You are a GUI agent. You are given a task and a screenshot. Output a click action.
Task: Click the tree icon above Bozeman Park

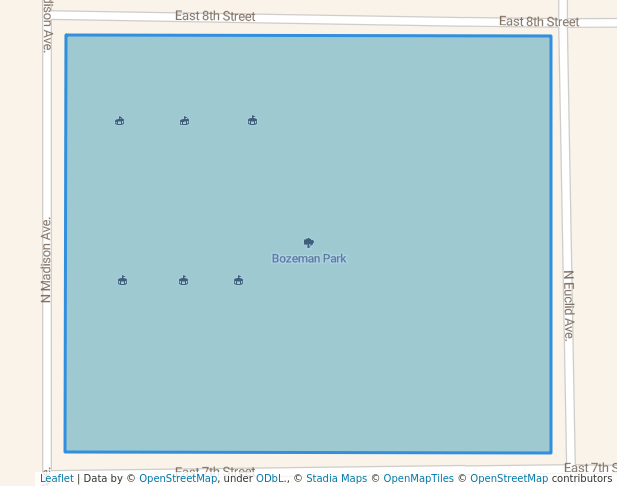[309, 243]
